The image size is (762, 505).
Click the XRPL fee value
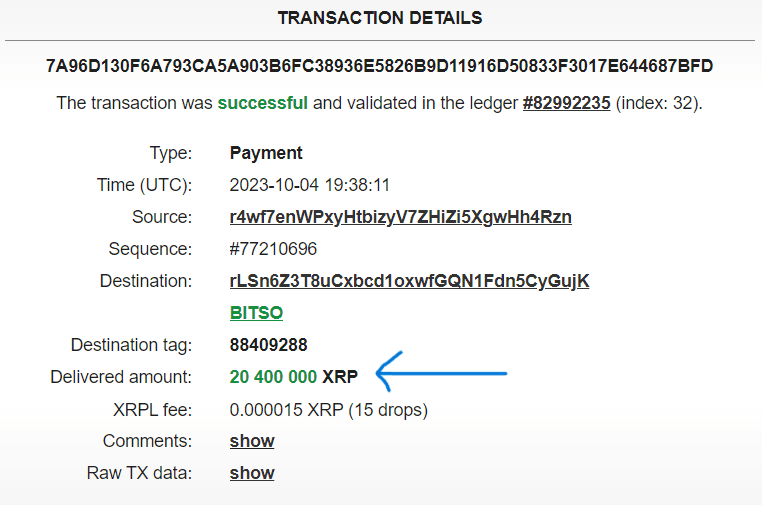pyautogui.click(x=329, y=410)
